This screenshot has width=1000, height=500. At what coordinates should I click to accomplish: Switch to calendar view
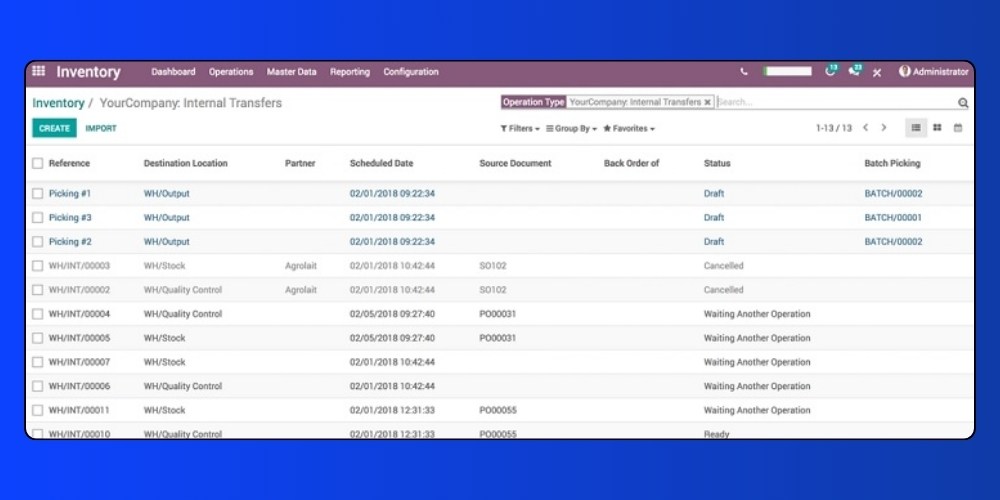coord(958,128)
